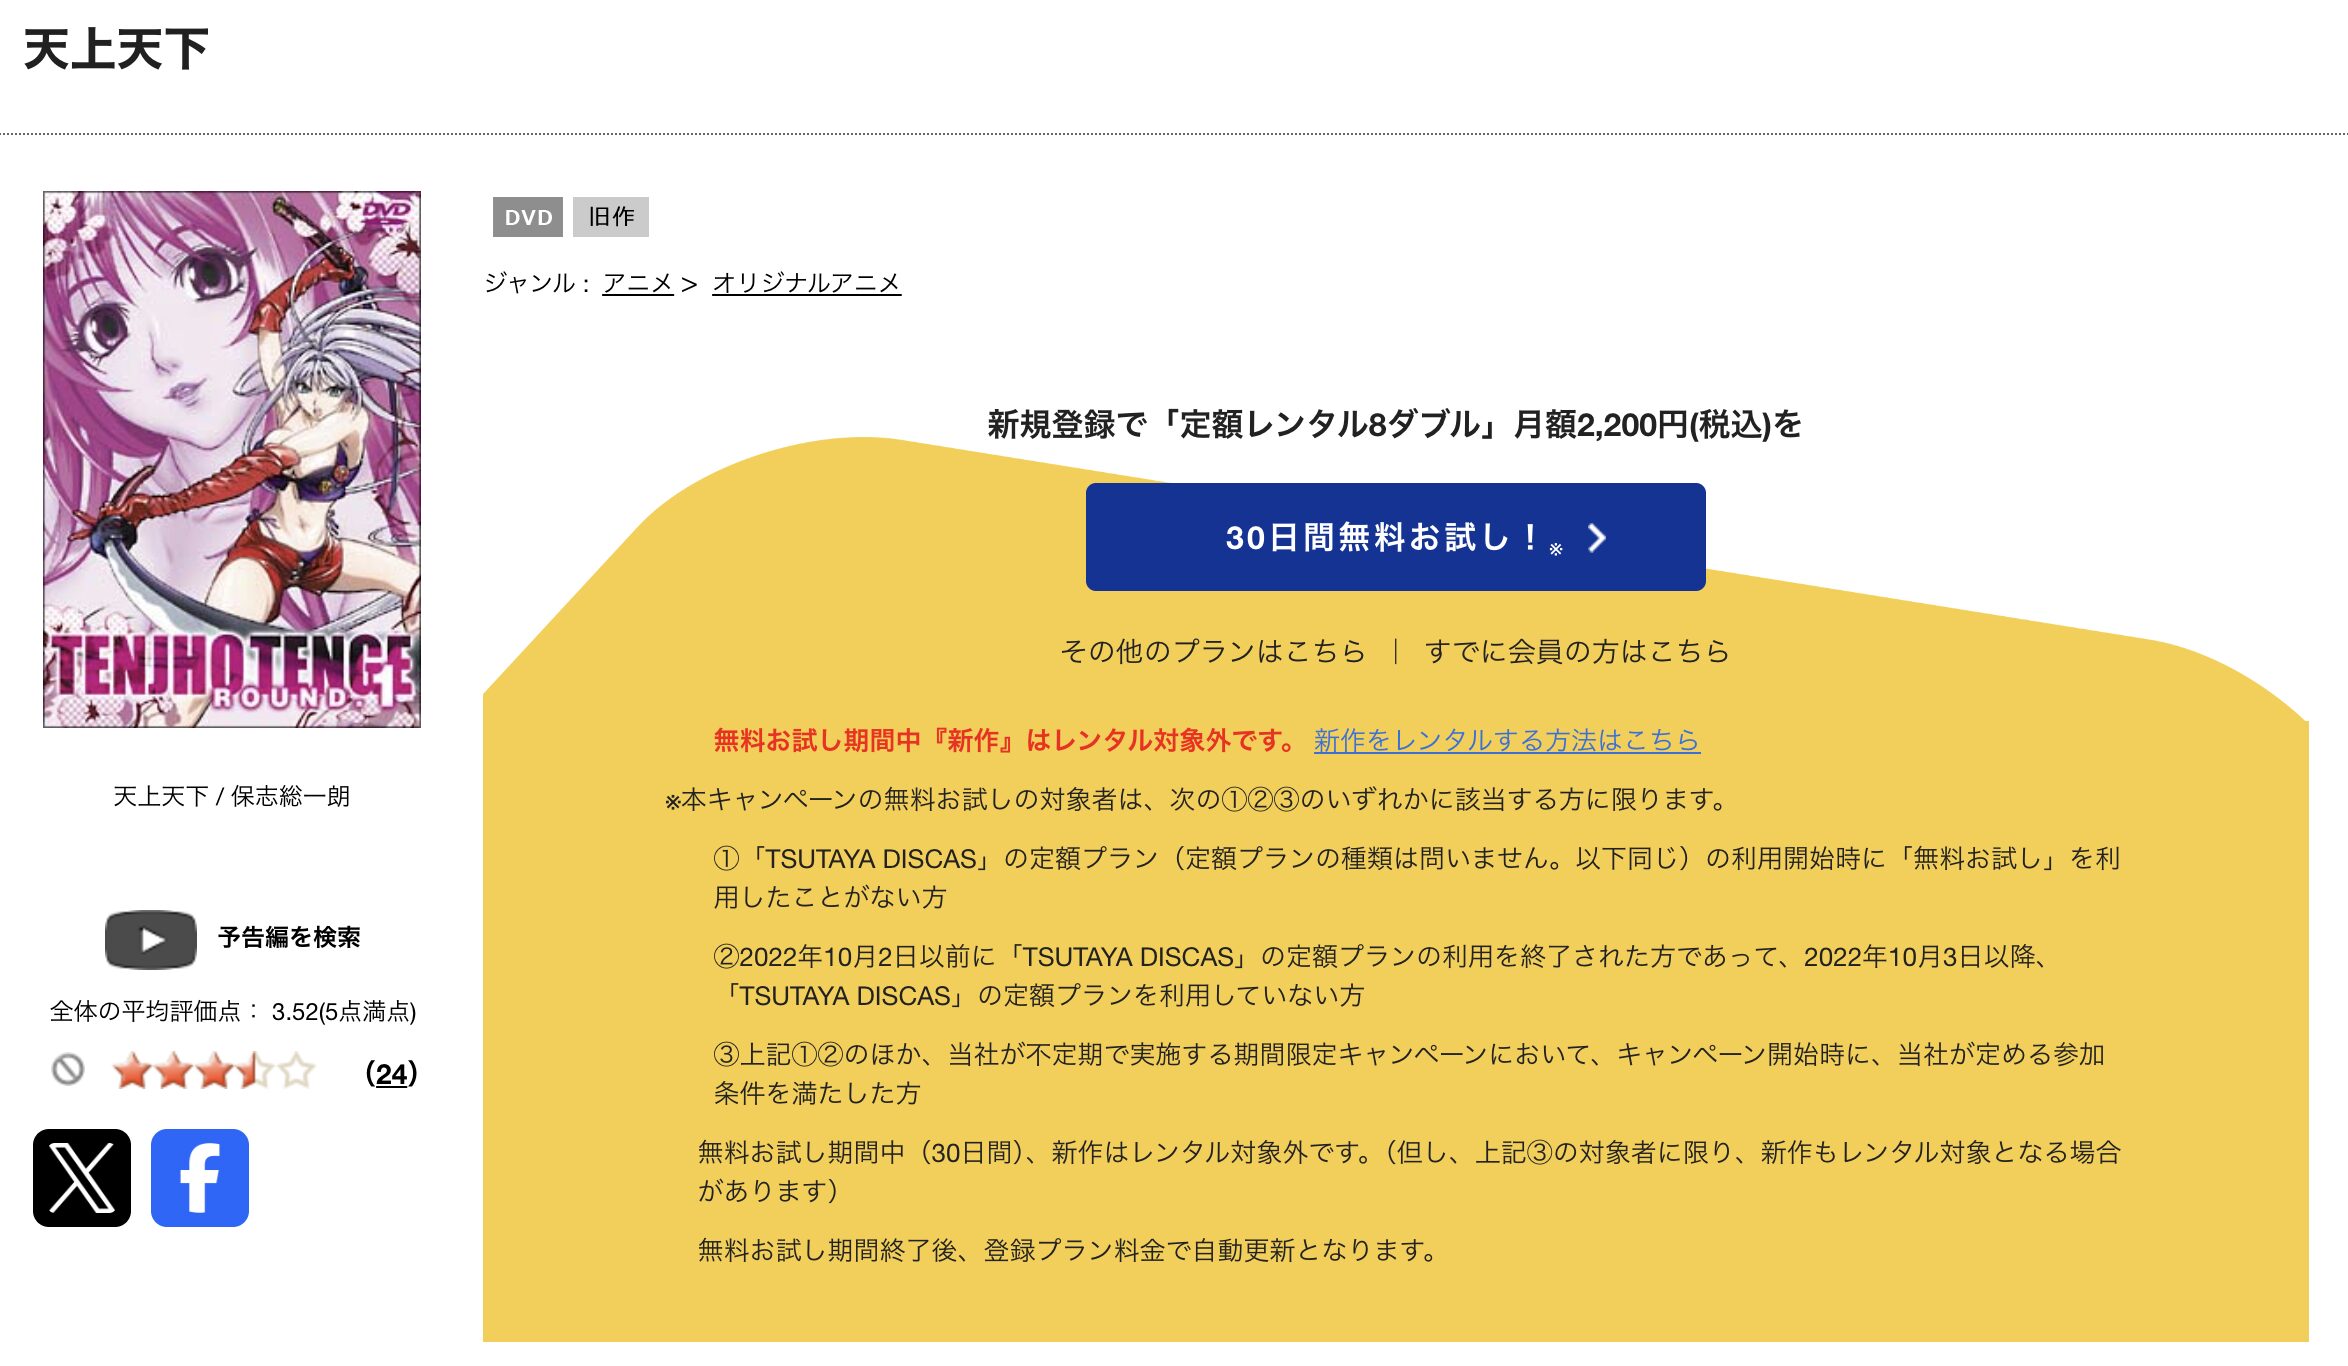Open すでに会員の方はこちら link
The width and height of the screenshot is (2348, 1366).
(x=1577, y=651)
